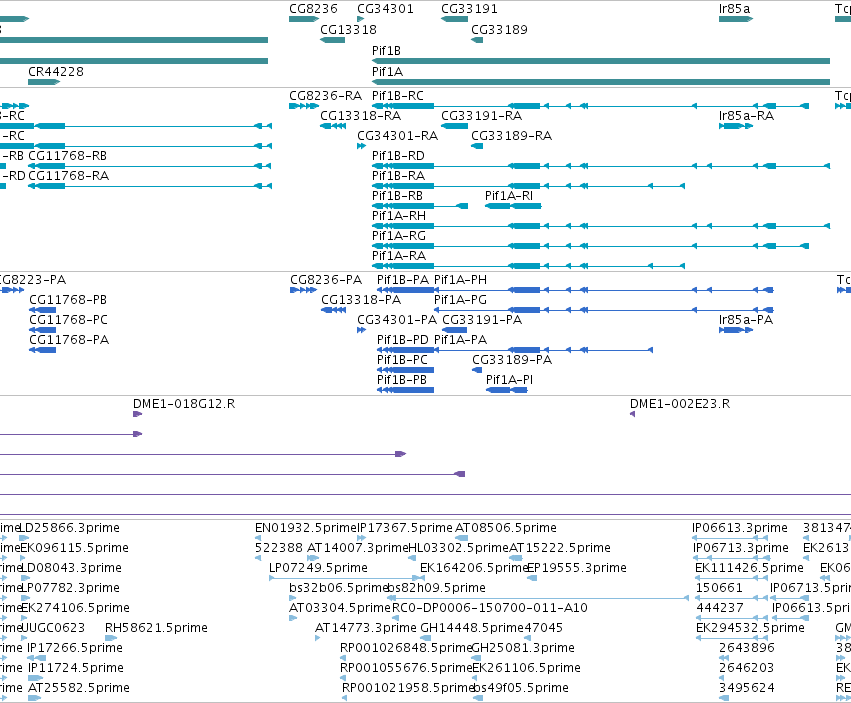This screenshot has height=703, width=851.
Task: Click the EK111426.5prime EST label
Action: 750,567
